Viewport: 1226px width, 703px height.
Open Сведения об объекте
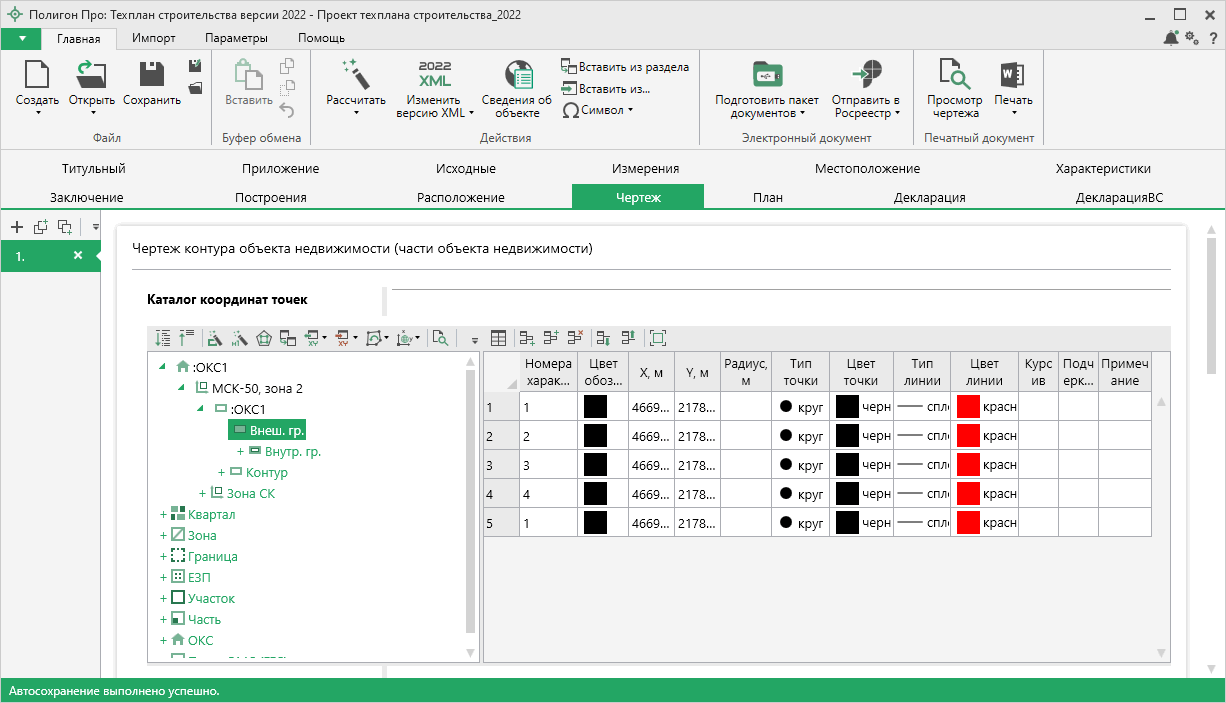(516, 75)
